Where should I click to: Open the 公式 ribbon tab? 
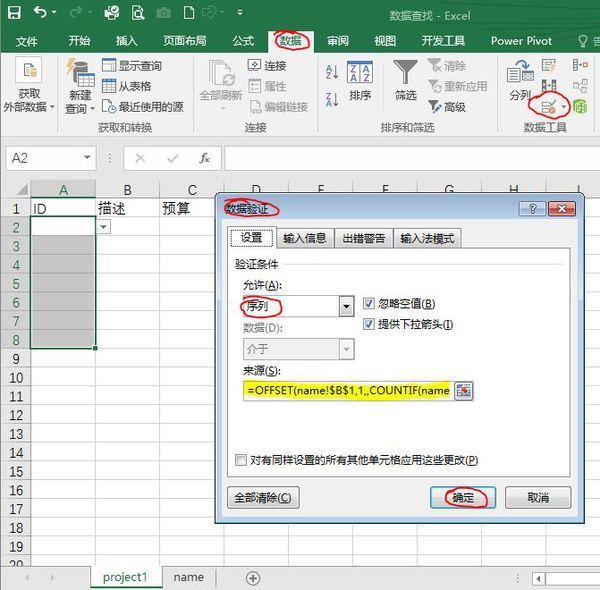click(243, 41)
